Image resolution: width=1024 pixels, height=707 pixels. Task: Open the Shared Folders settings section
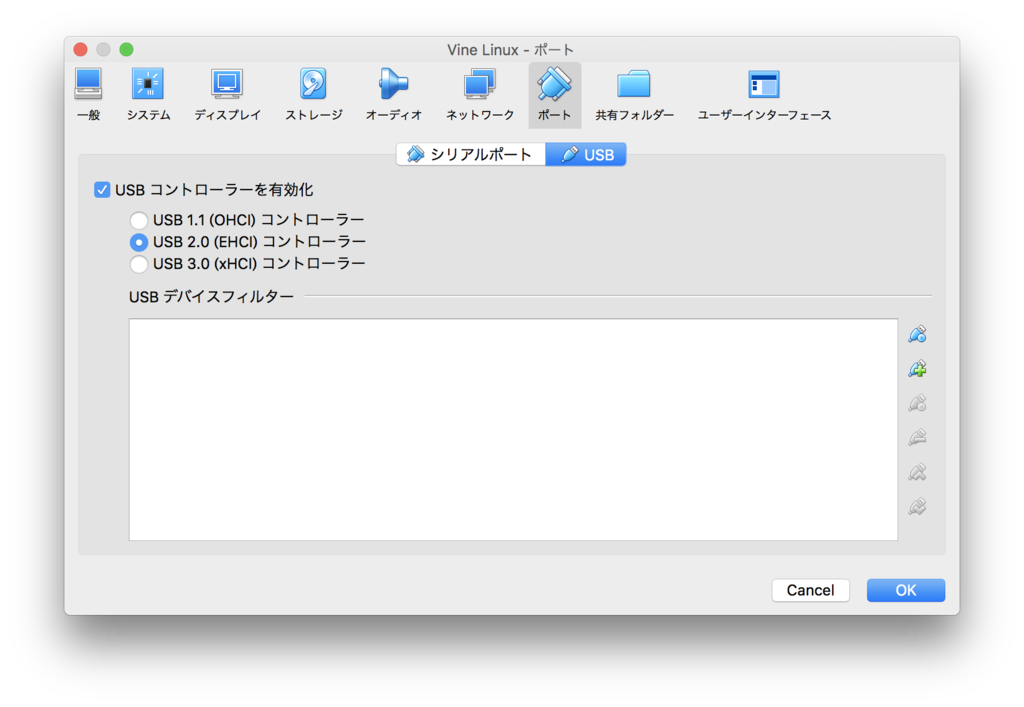(633, 94)
